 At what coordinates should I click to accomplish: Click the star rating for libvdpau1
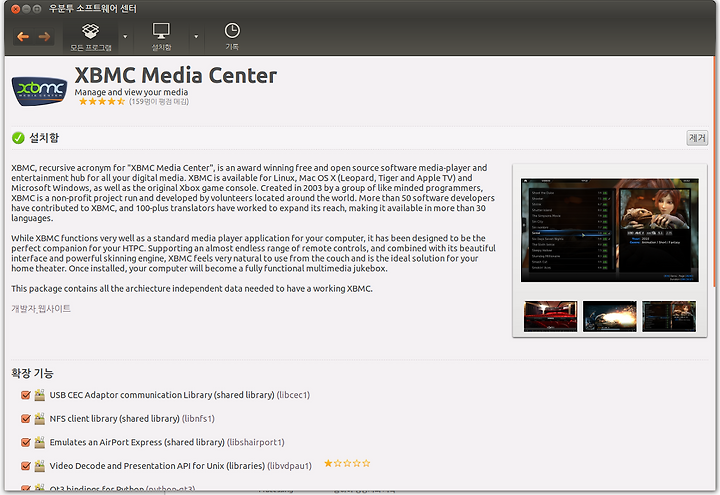click(x=347, y=463)
